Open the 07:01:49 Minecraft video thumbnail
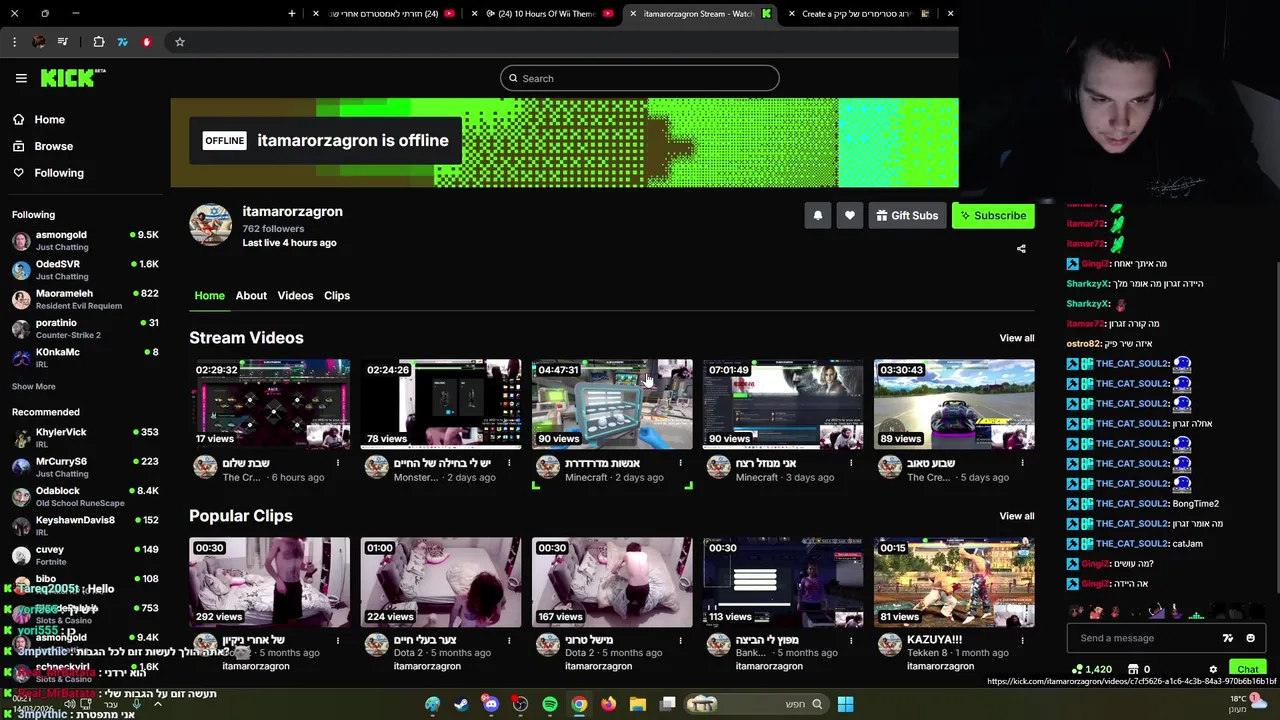This screenshot has height=720, width=1280. (x=783, y=404)
